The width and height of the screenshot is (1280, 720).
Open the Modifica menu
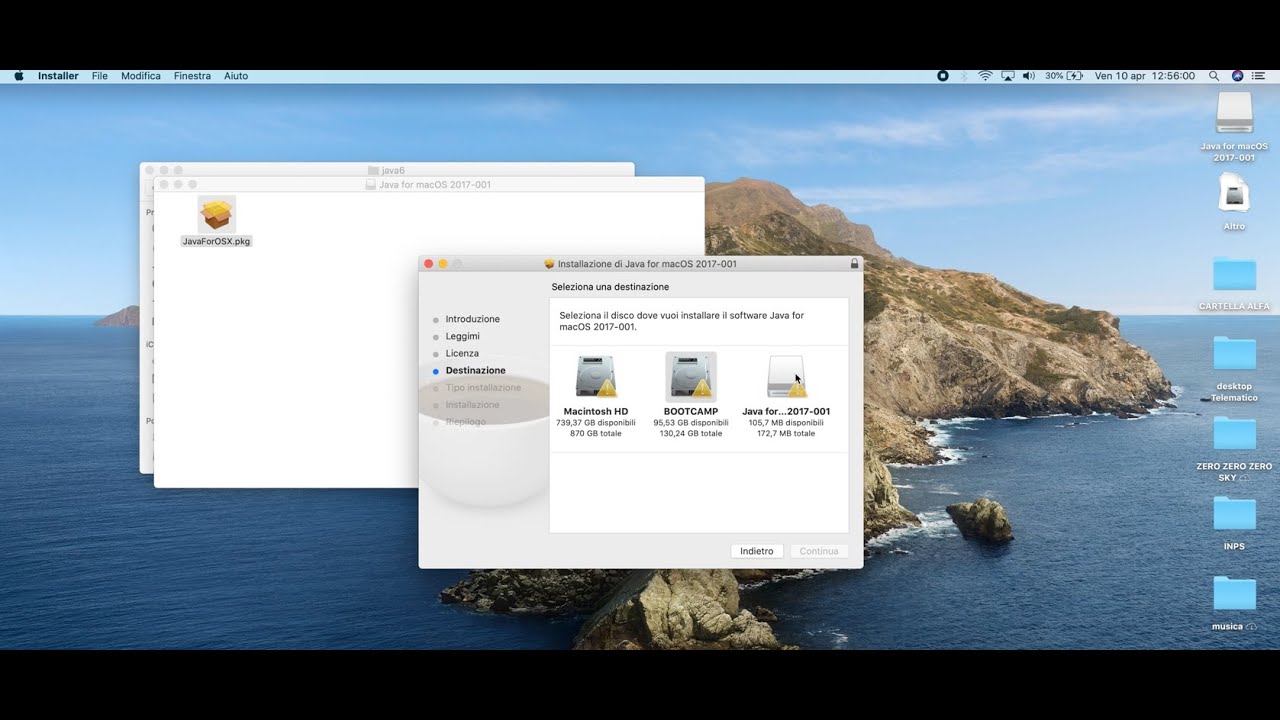tap(141, 76)
